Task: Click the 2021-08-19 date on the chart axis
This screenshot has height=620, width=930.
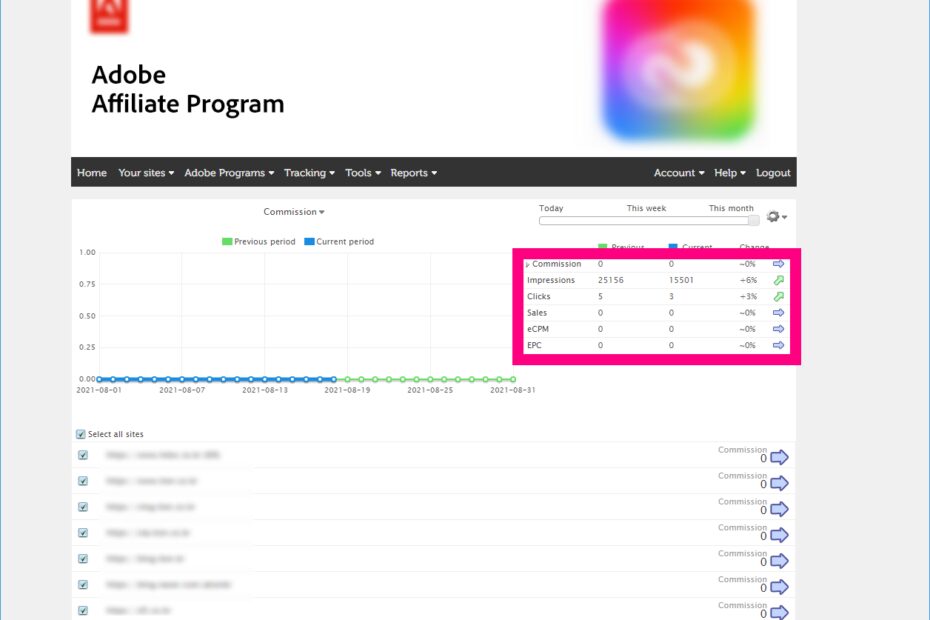Action: click(x=347, y=390)
